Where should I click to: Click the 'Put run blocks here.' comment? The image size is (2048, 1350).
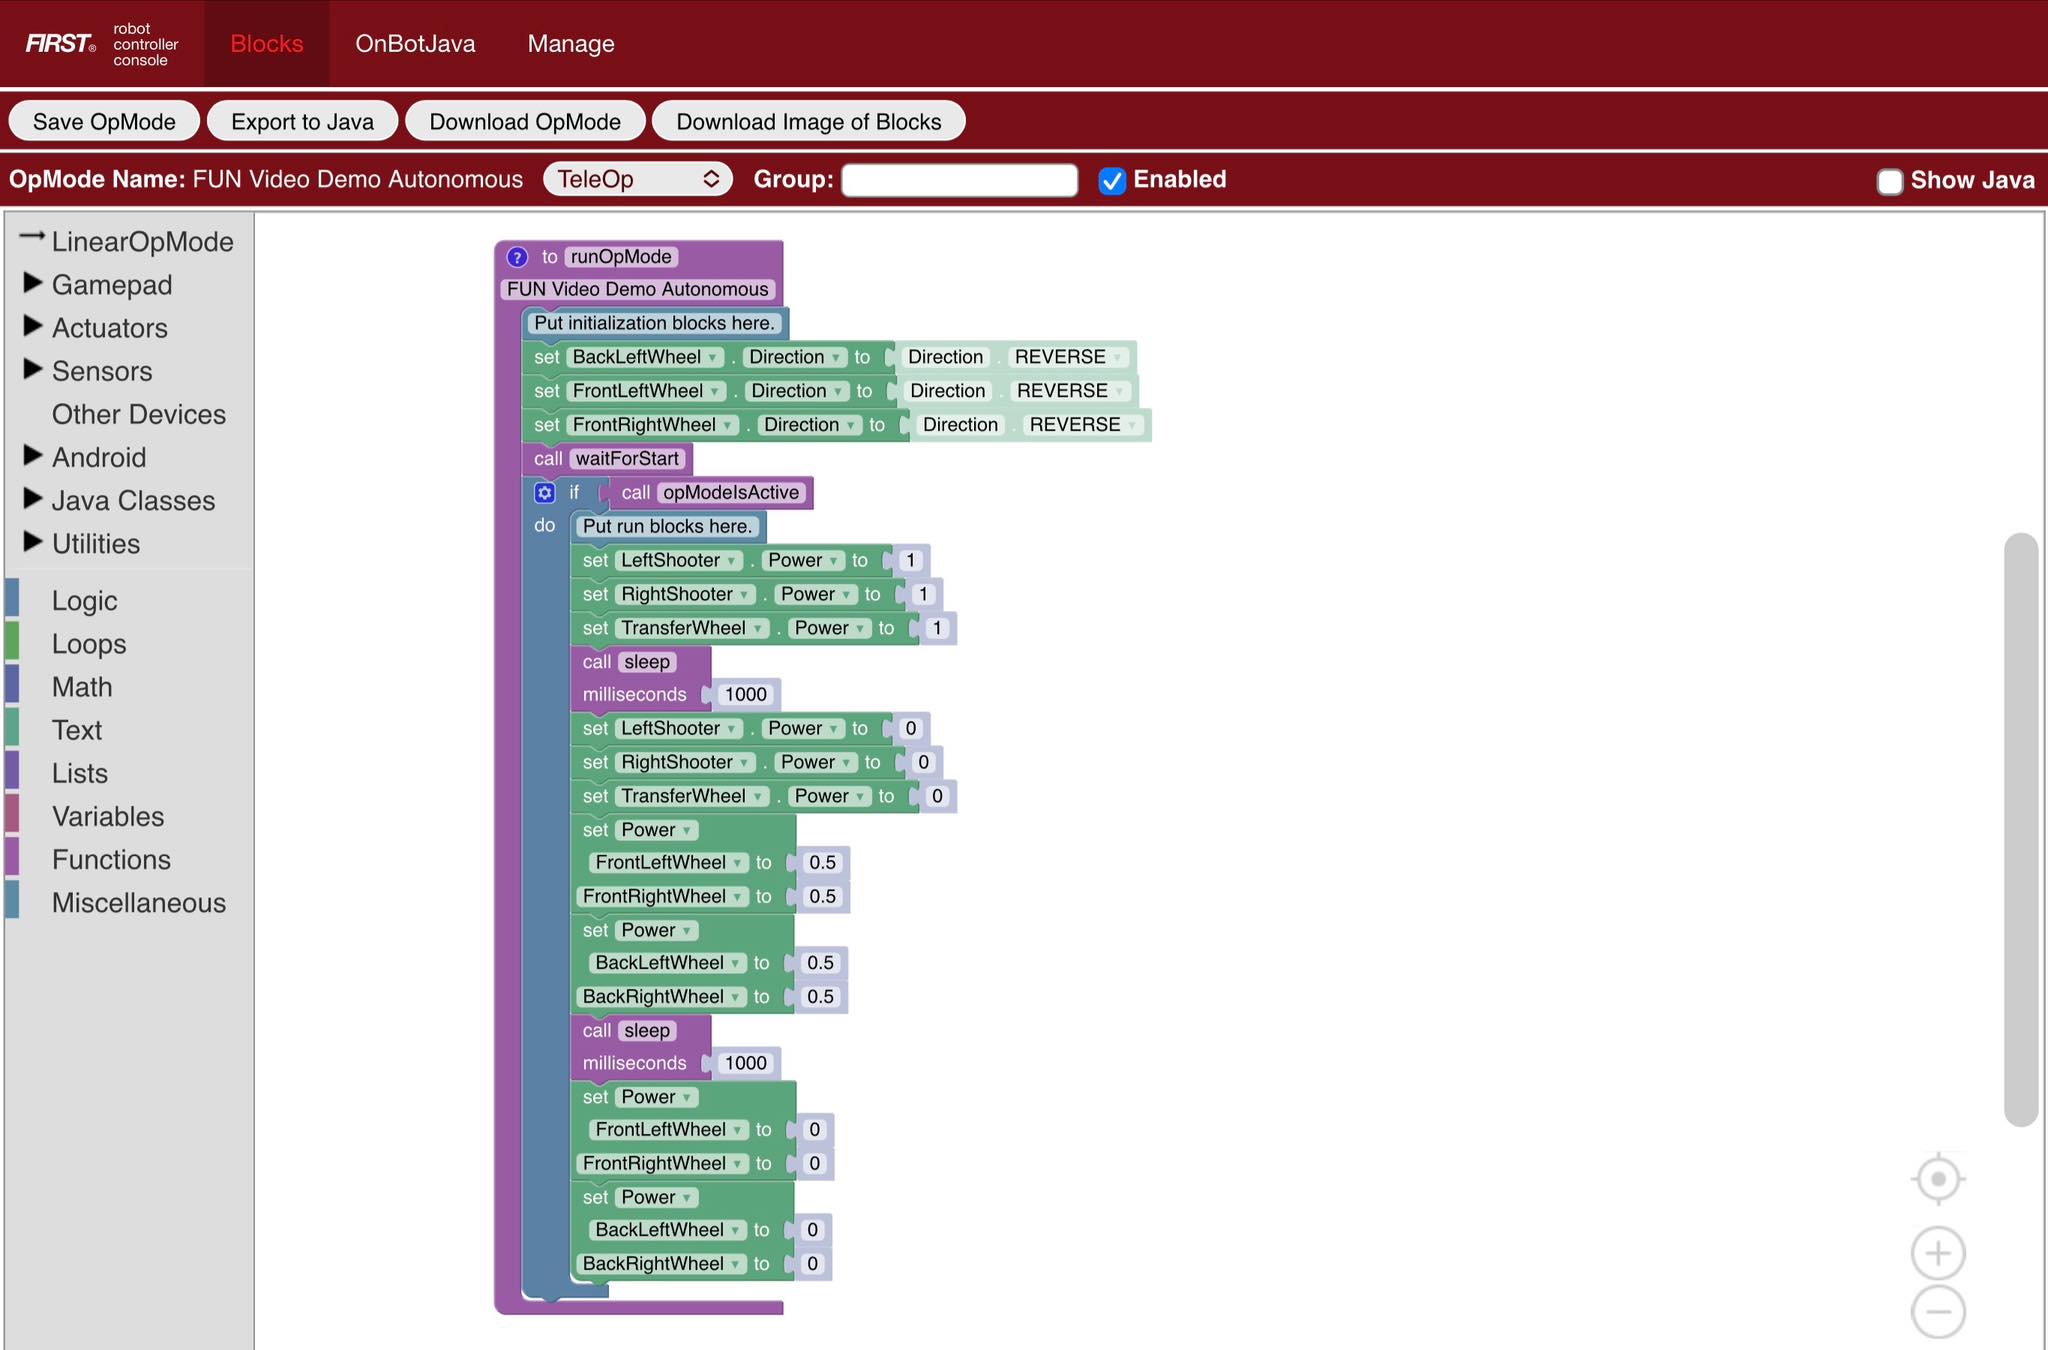point(667,526)
